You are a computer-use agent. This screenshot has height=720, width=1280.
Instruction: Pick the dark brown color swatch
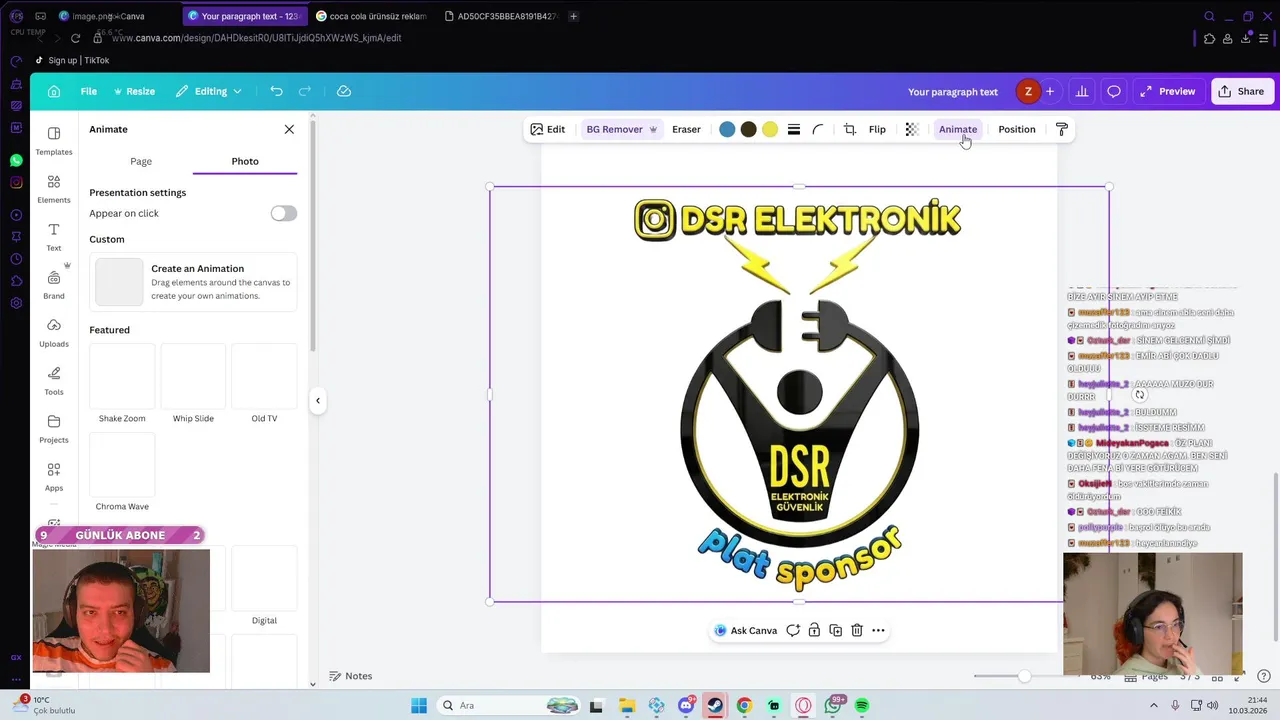click(x=748, y=129)
